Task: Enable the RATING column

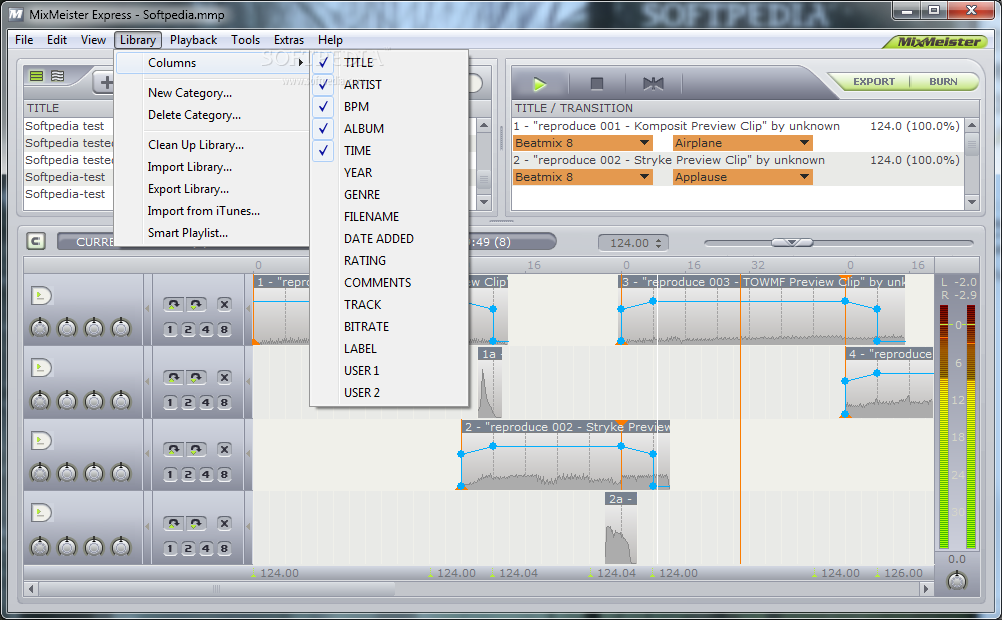Action: tap(389, 261)
